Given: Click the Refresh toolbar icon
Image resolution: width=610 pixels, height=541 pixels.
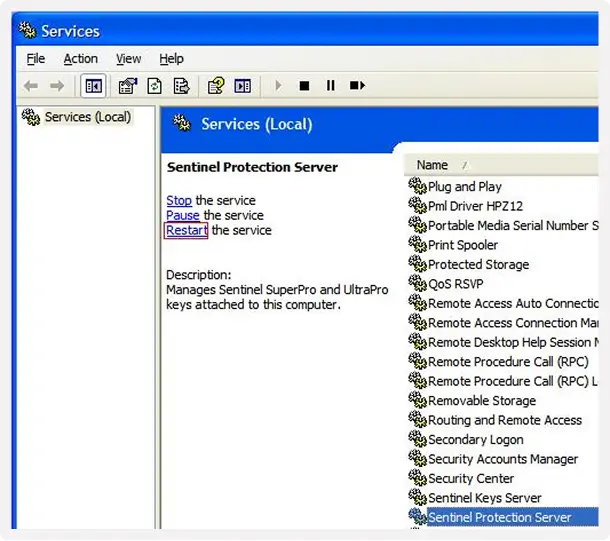Looking at the screenshot, I should [x=154, y=86].
